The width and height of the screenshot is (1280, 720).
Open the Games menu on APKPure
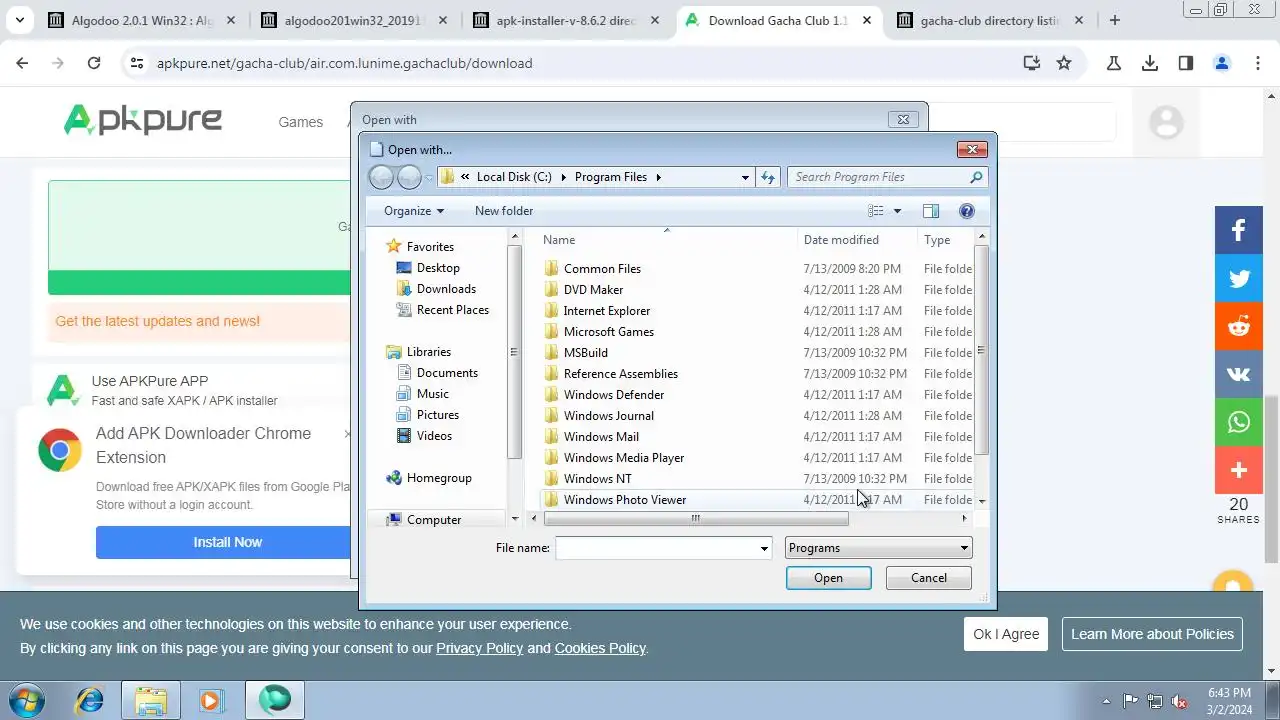tap(300, 122)
